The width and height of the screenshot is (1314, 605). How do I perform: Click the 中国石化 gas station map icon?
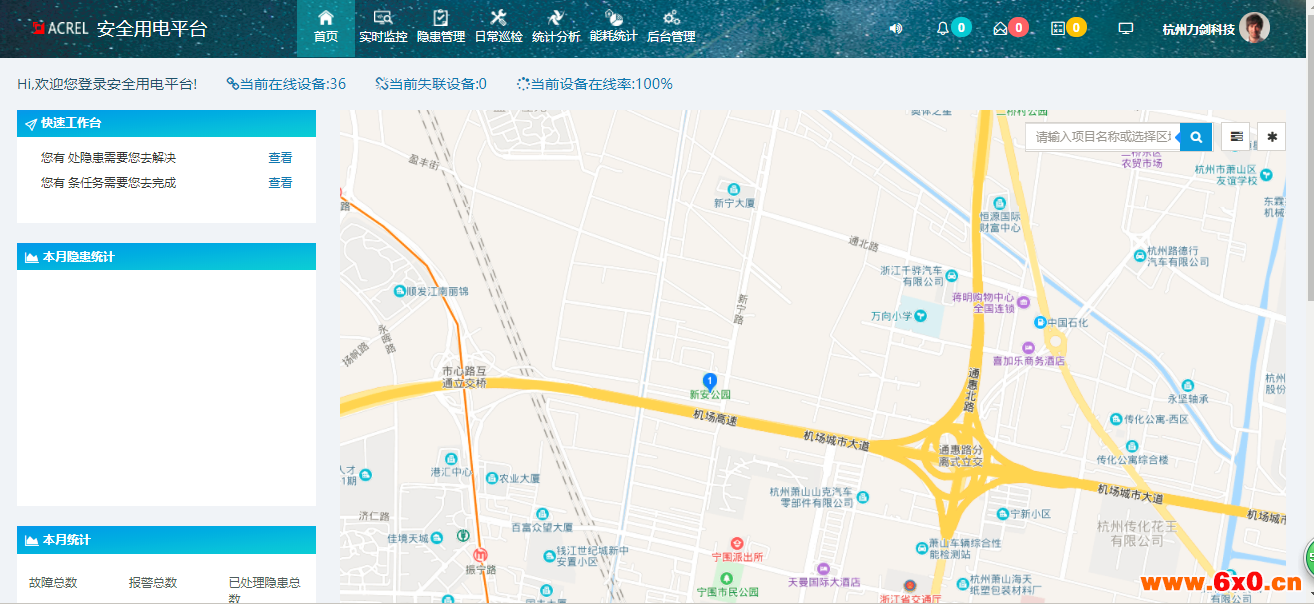click(x=1040, y=323)
